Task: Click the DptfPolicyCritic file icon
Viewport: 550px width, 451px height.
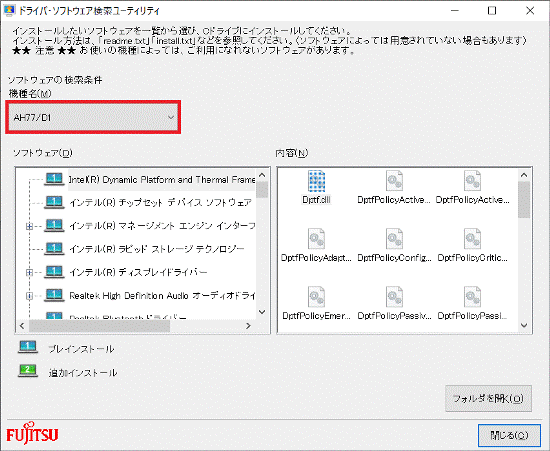Action: 472,239
